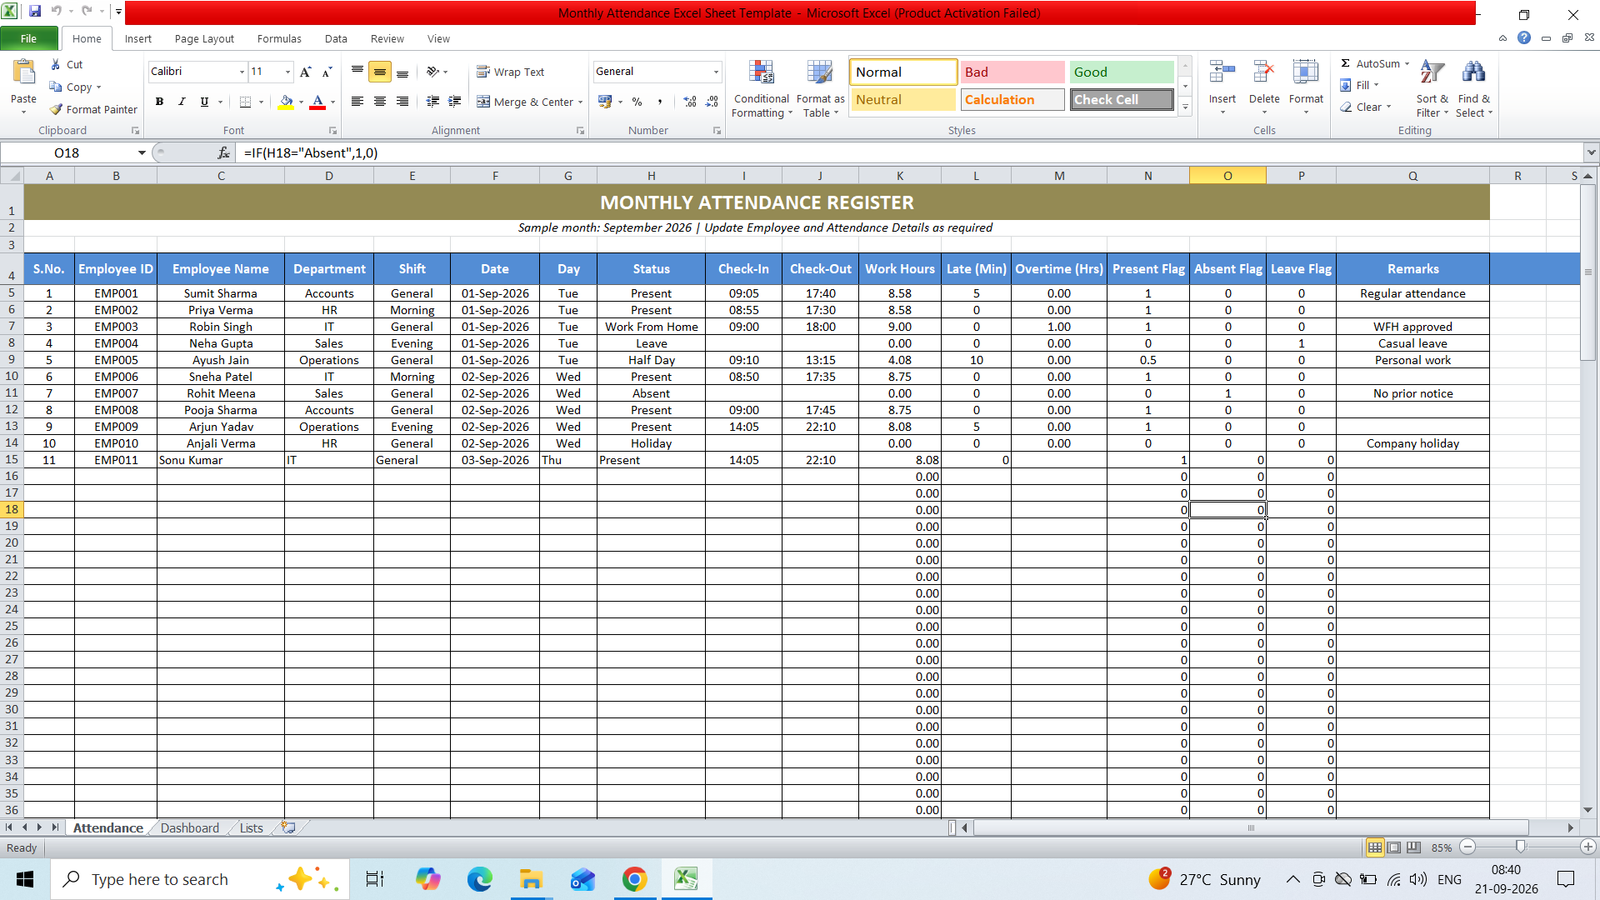
Task: Select Middle Align alignment
Action: point(380,72)
